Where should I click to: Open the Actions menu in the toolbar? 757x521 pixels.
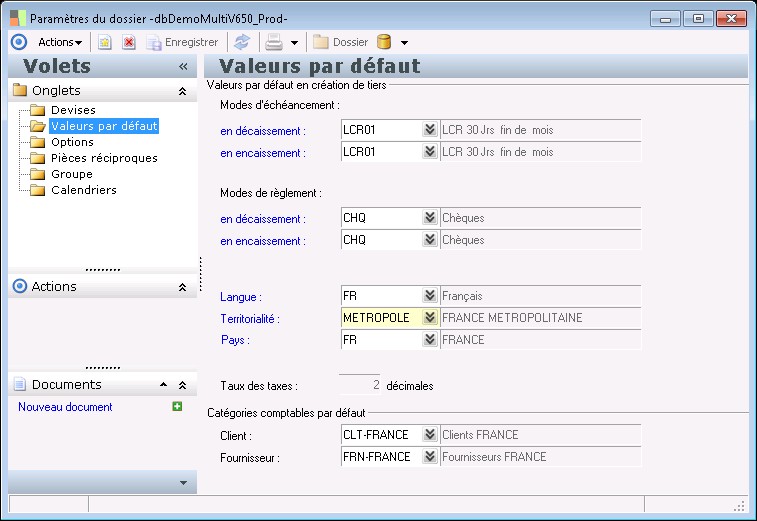pos(60,42)
